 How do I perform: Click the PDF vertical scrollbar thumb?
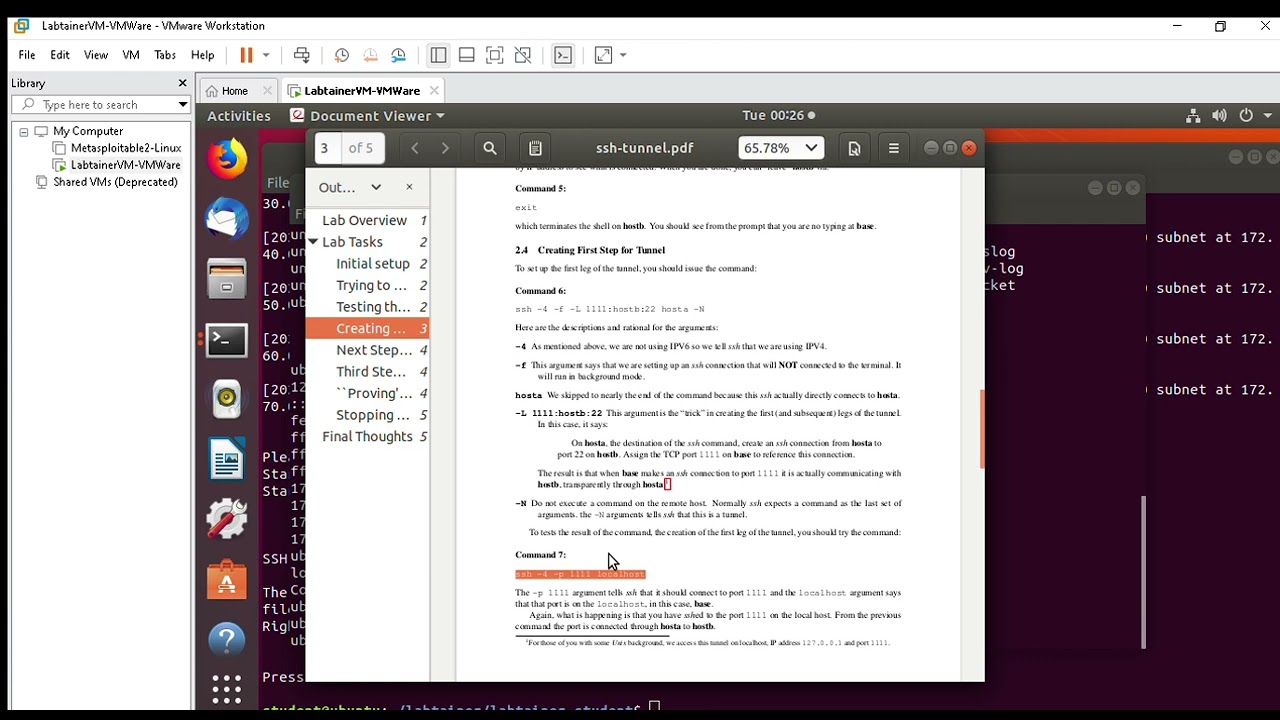pos(981,428)
